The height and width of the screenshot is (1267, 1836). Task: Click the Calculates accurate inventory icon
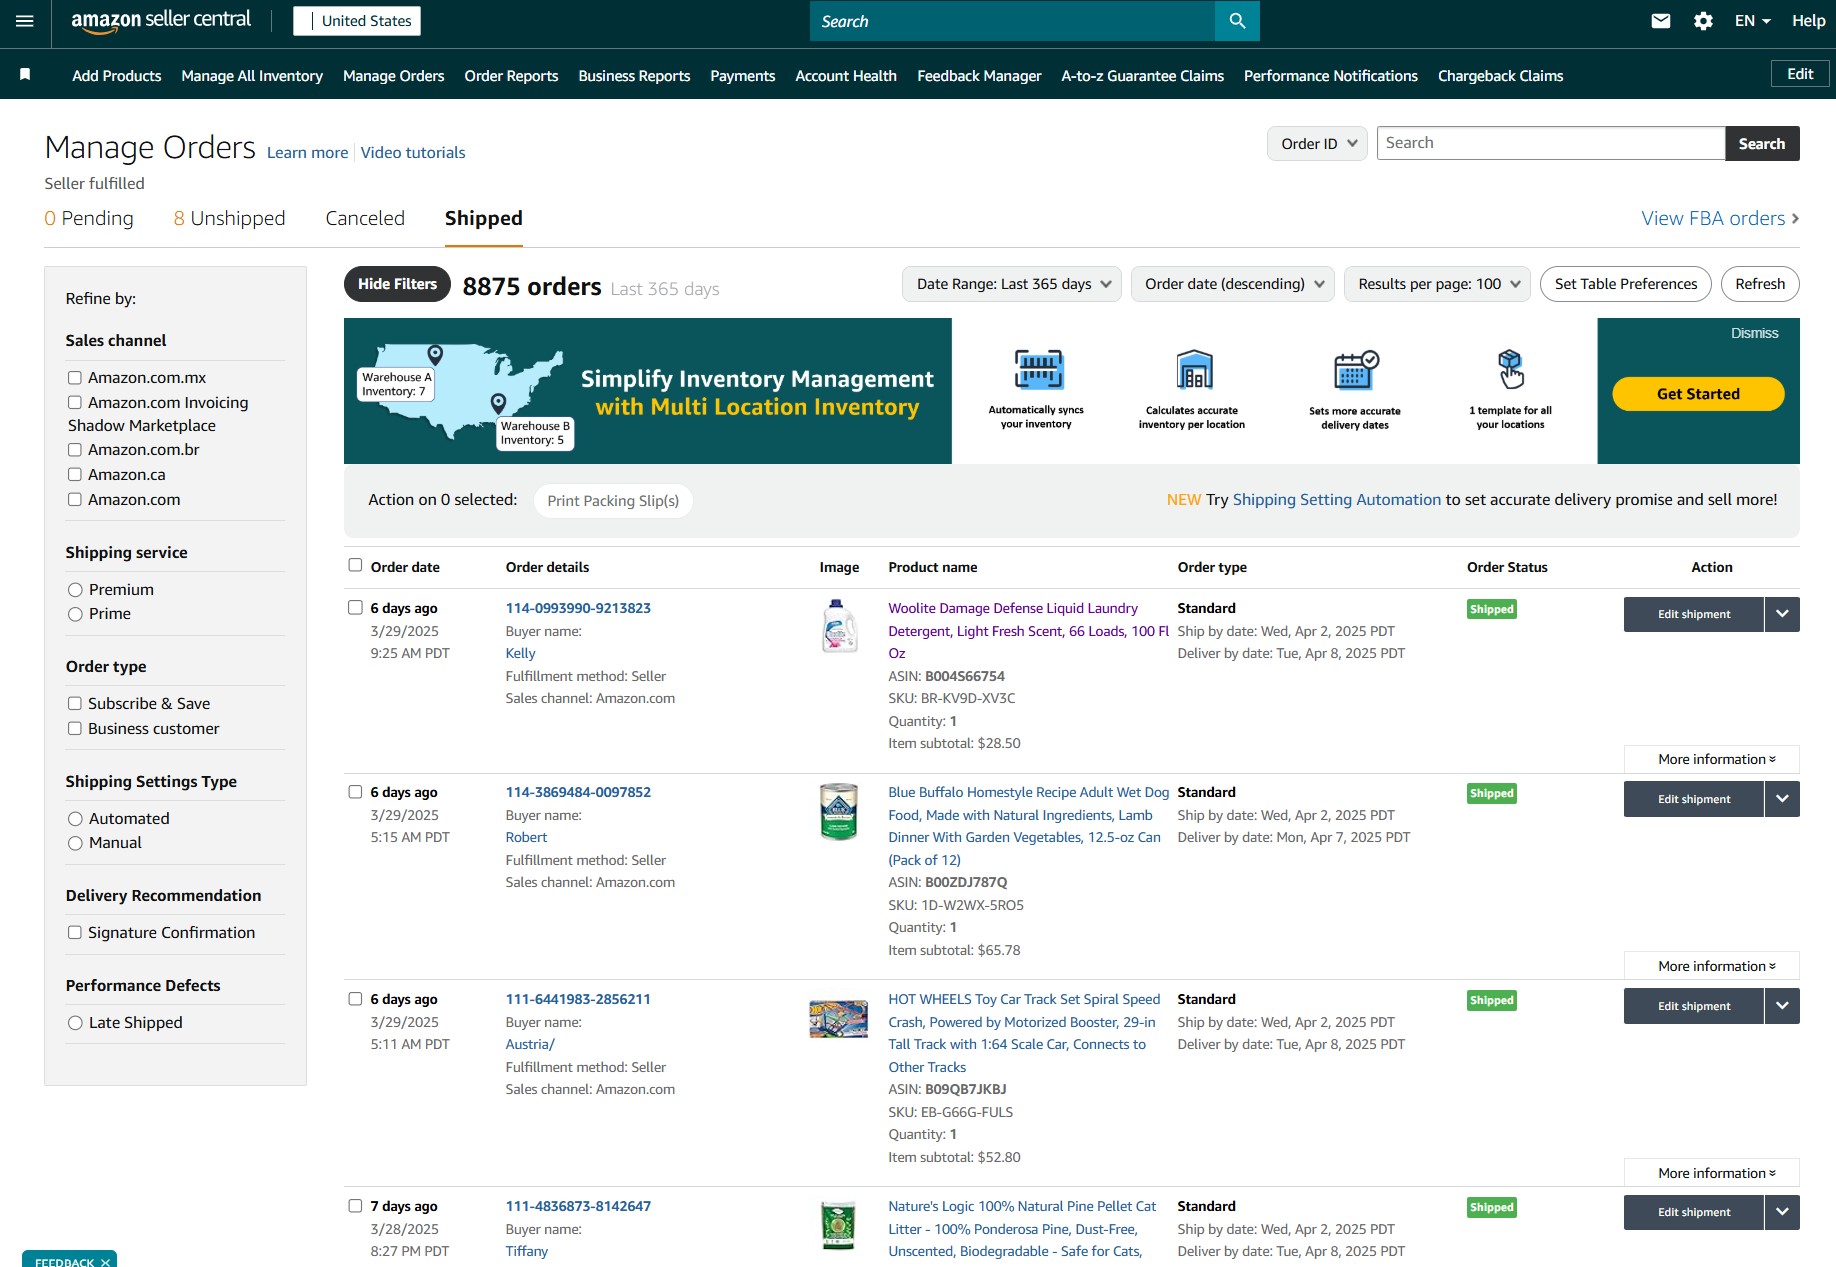1194,370
